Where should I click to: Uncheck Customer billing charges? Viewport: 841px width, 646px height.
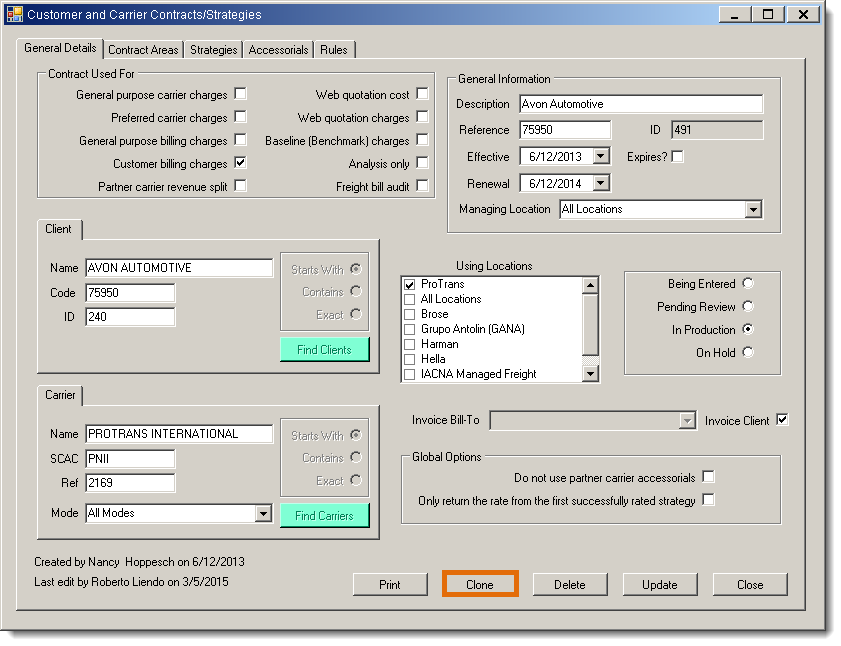[x=240, y=163]
